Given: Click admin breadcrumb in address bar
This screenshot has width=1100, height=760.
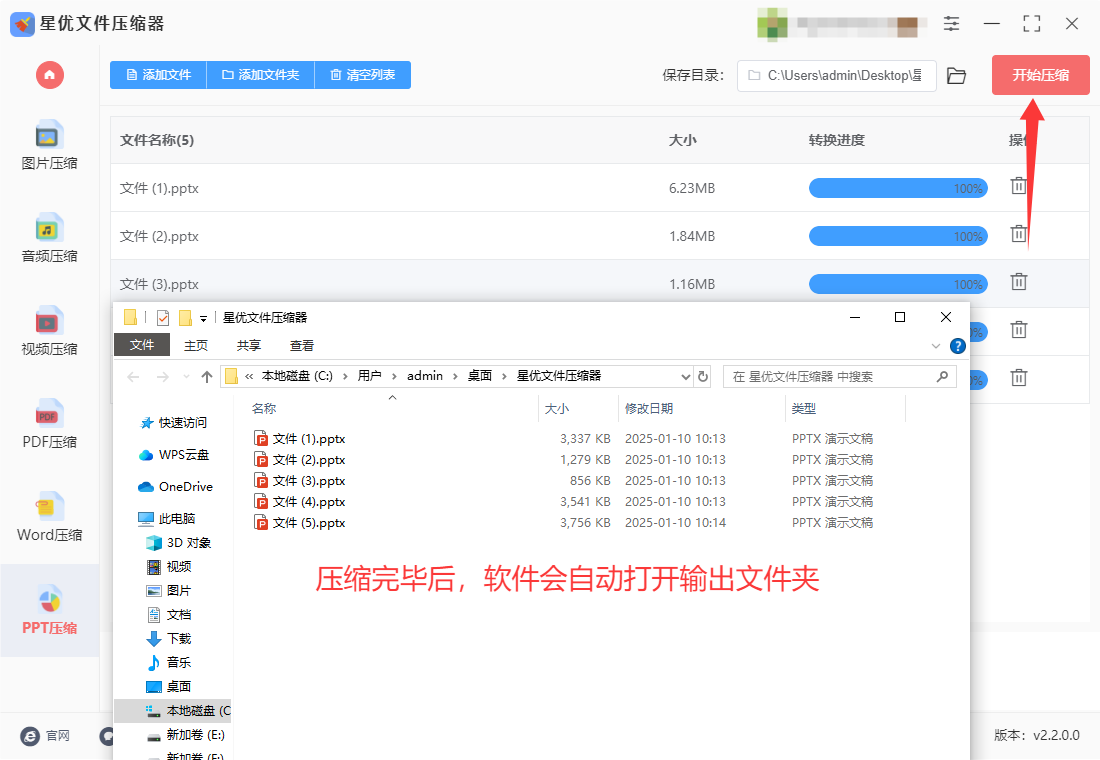Looking at the screenshot, I should (x=425, y=376).
